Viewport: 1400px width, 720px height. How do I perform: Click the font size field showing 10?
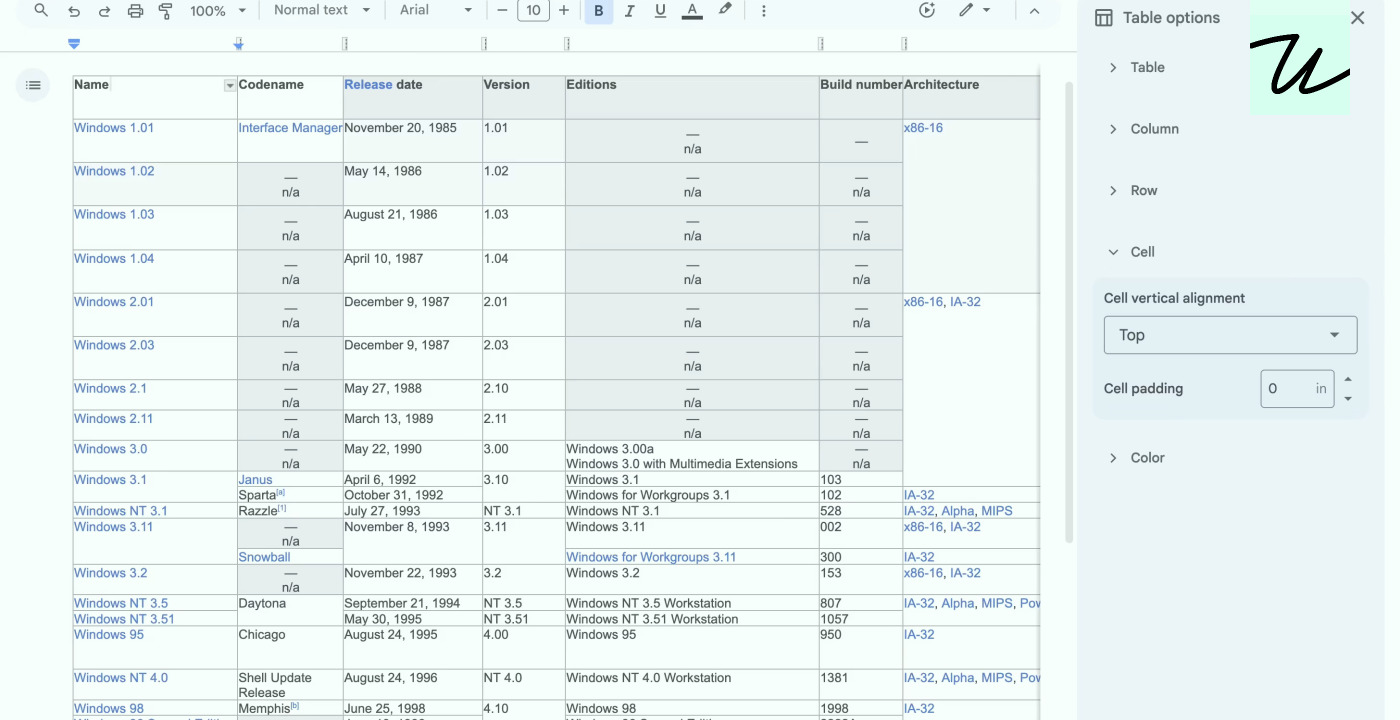pos(533,10)
